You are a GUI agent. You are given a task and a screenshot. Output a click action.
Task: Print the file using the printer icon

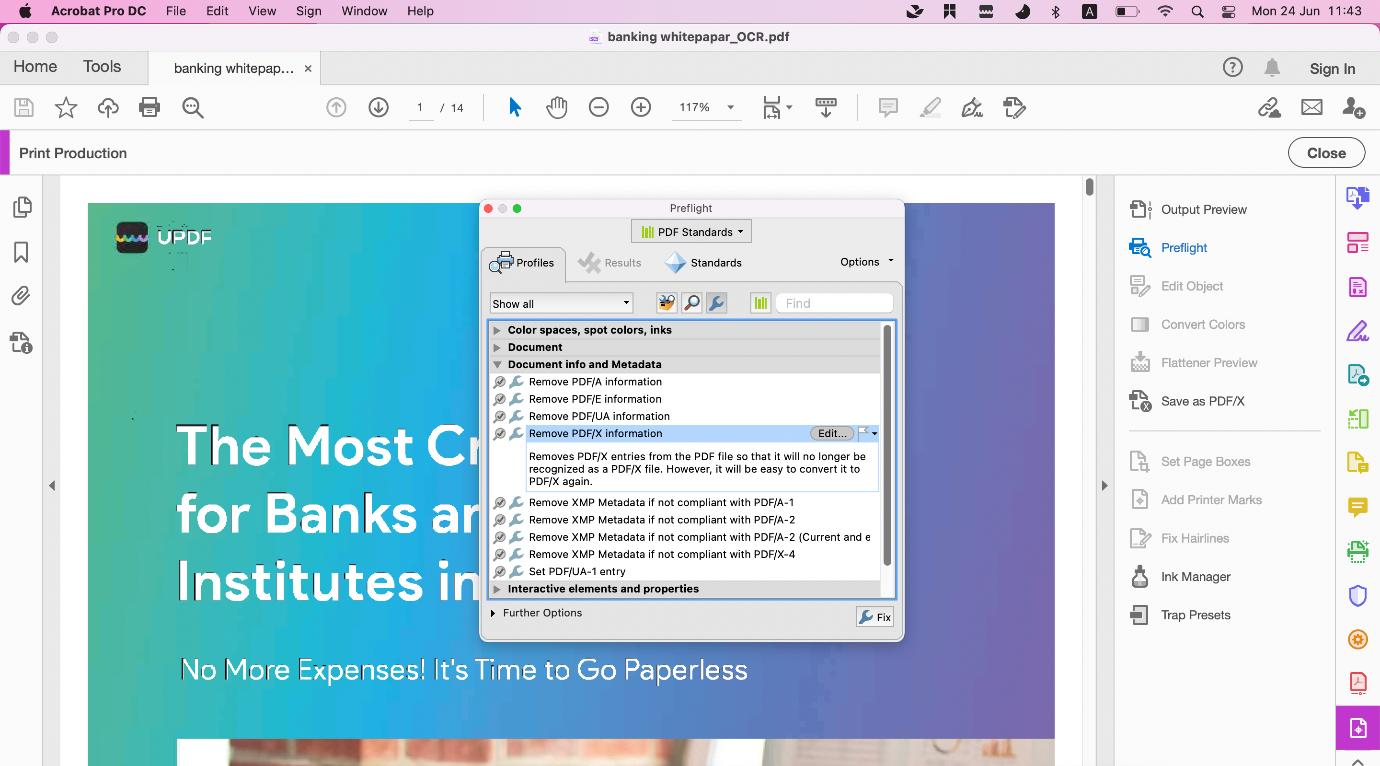150,108
